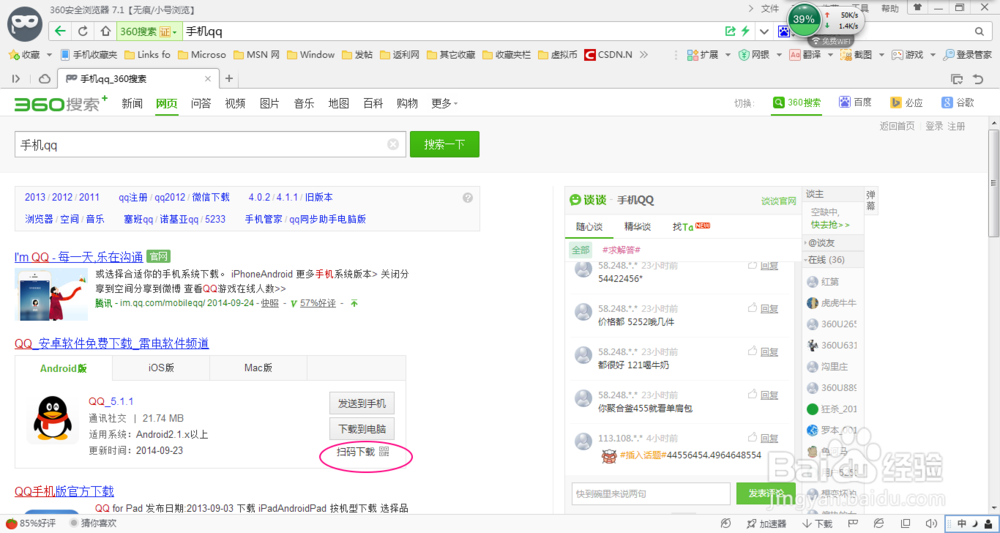This screenshot has width=1000, height=533.
Task: Click the QQ penguin app icon
Action: [x=52, y=418]
